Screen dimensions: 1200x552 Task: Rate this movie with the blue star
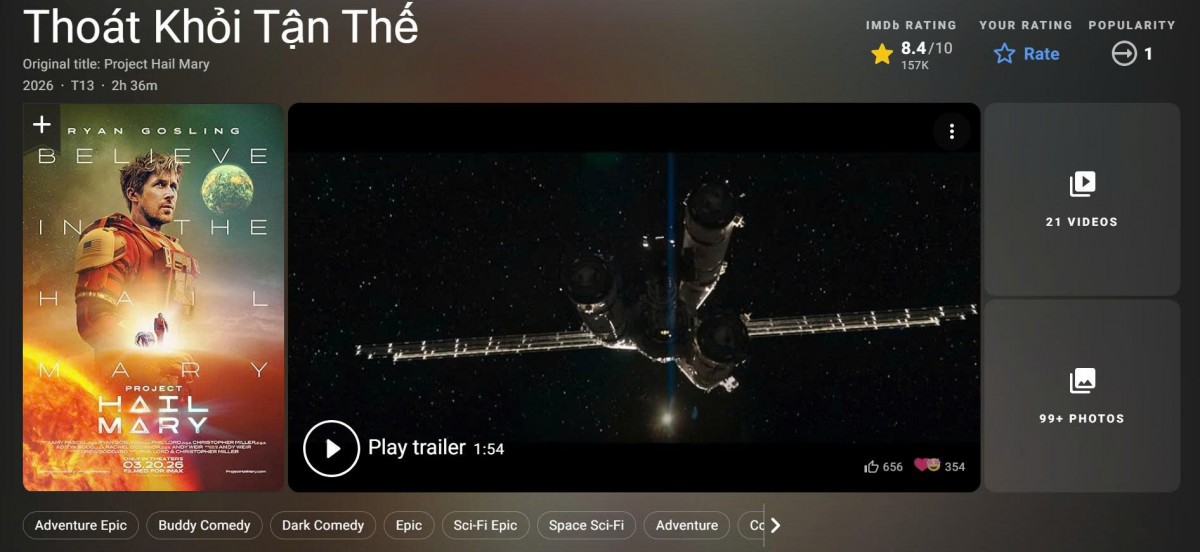tap(1004, 54)
